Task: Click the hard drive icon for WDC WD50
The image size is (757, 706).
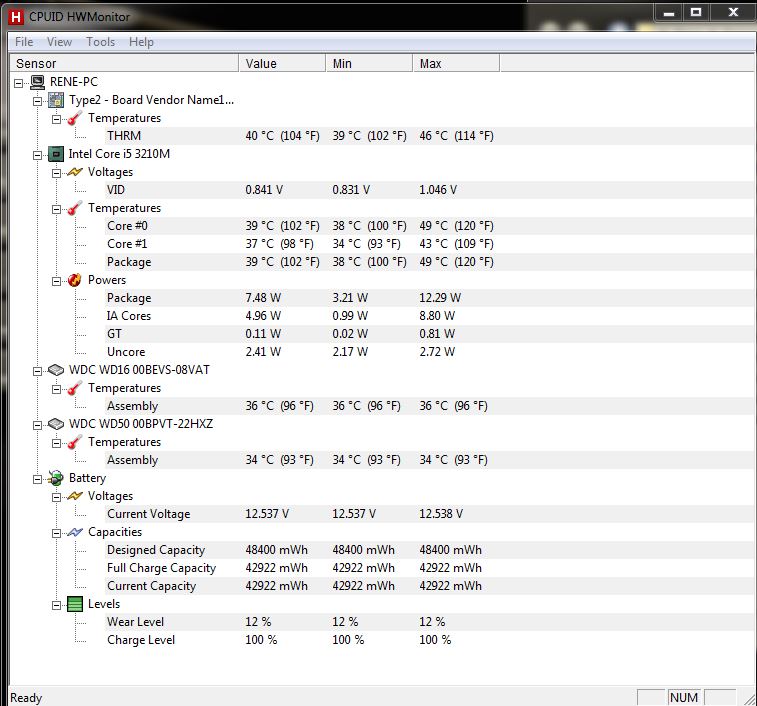Action: [56, 424]
